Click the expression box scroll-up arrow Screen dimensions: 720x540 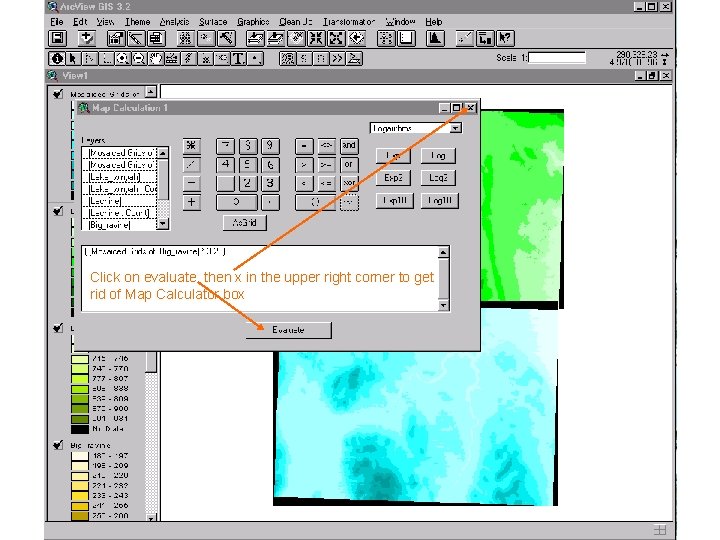coord(443,252)
